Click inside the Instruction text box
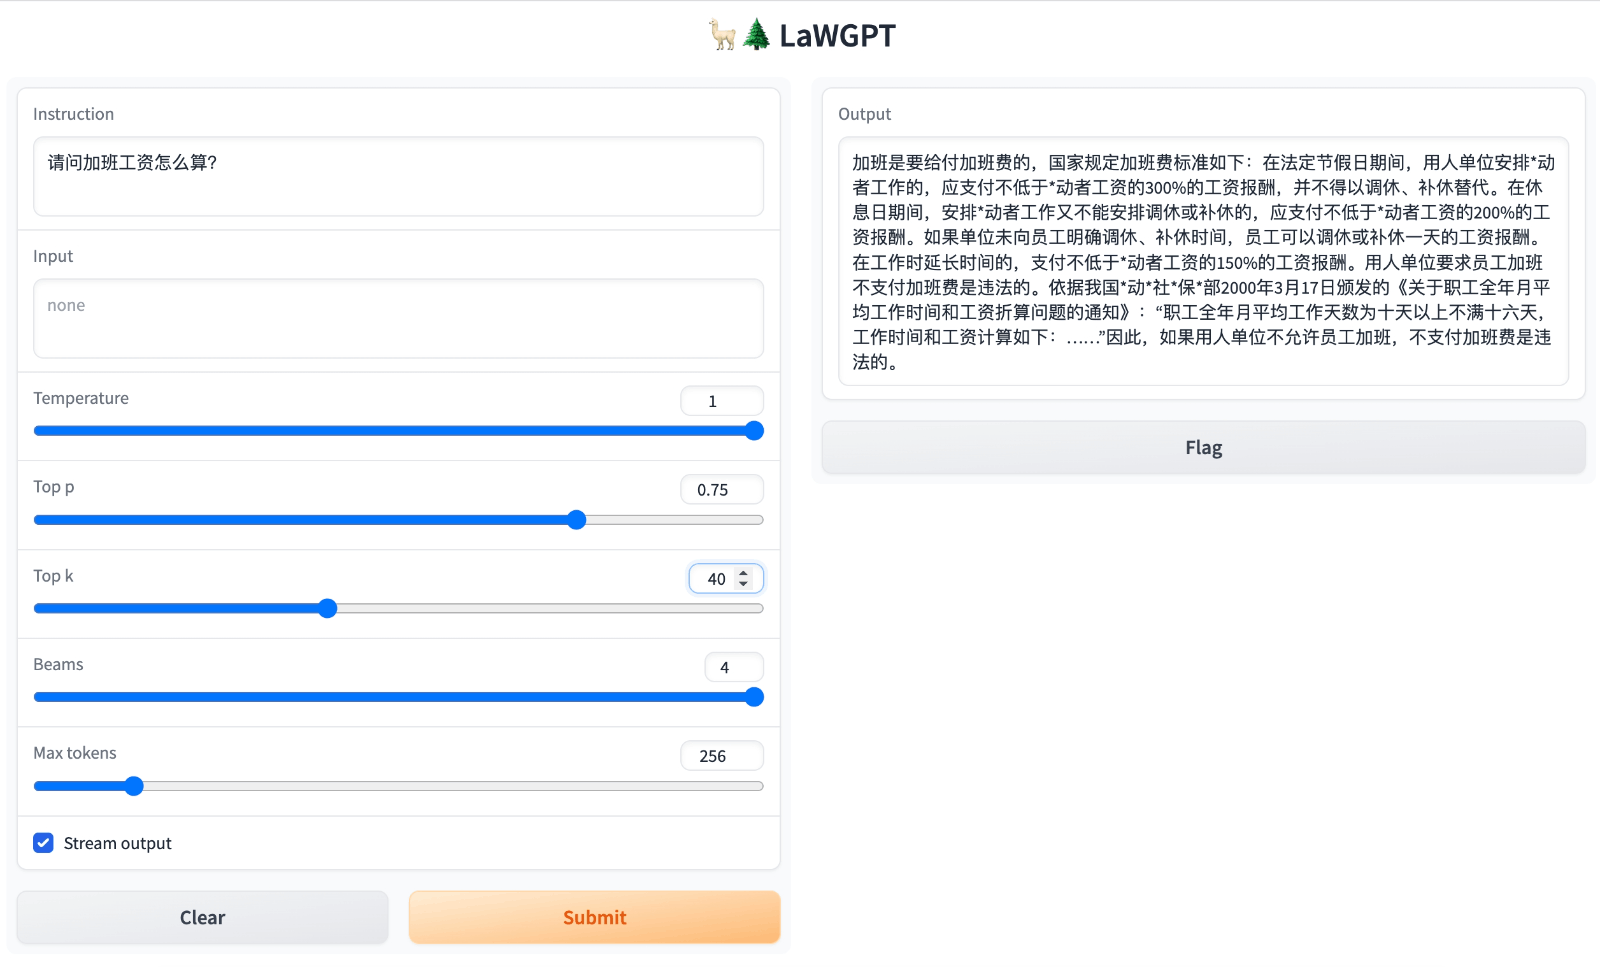 [x=397, y=177]
